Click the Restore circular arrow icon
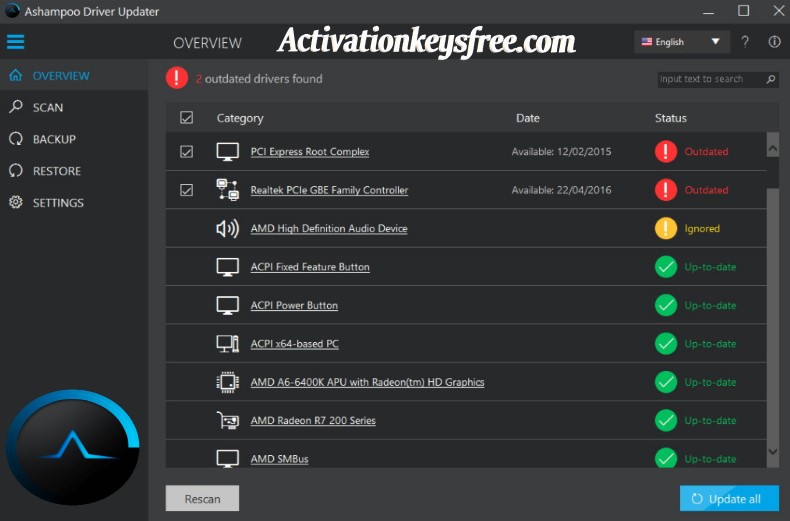The height and width of the screenshot is (521, 790). [16, 171]
